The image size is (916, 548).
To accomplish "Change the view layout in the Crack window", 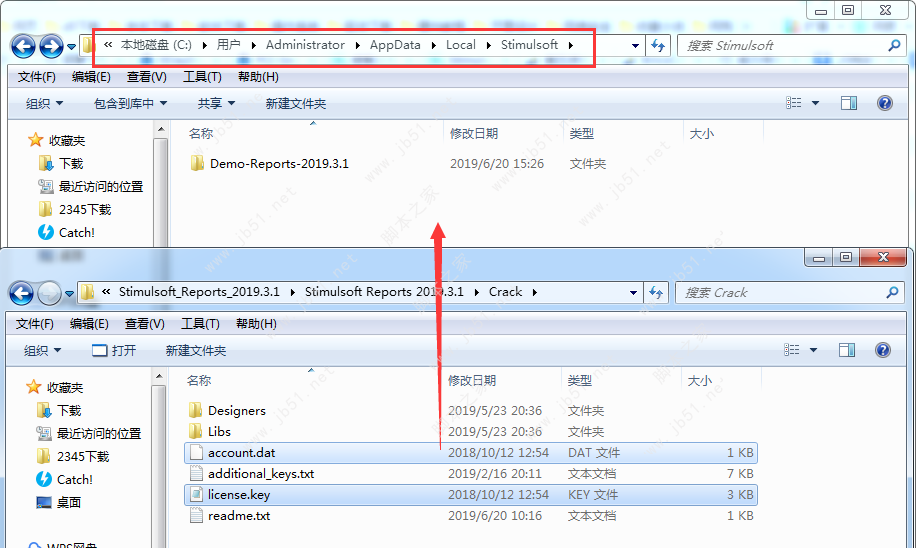I will coord(792,350).
